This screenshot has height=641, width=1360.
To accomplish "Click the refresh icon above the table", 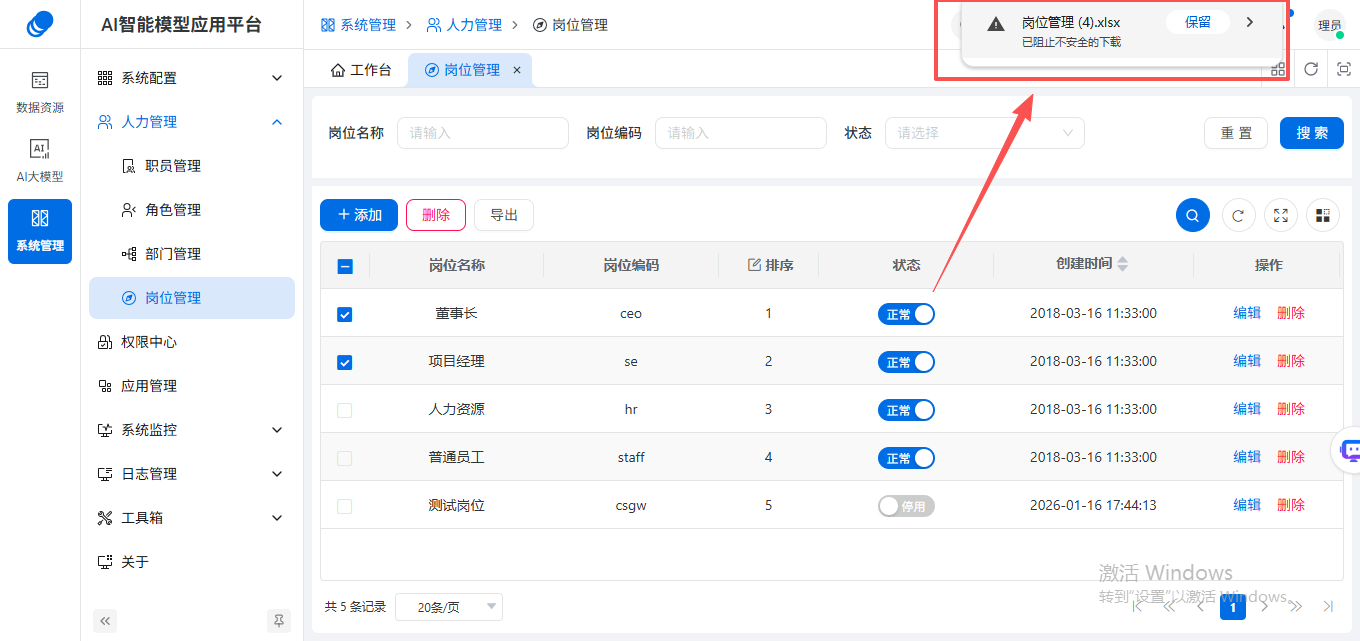I will (1239, 215).
